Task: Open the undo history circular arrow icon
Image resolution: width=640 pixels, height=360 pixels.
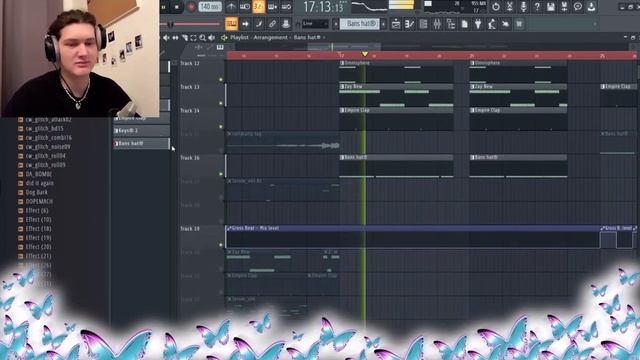Action: tap(496, 7)
